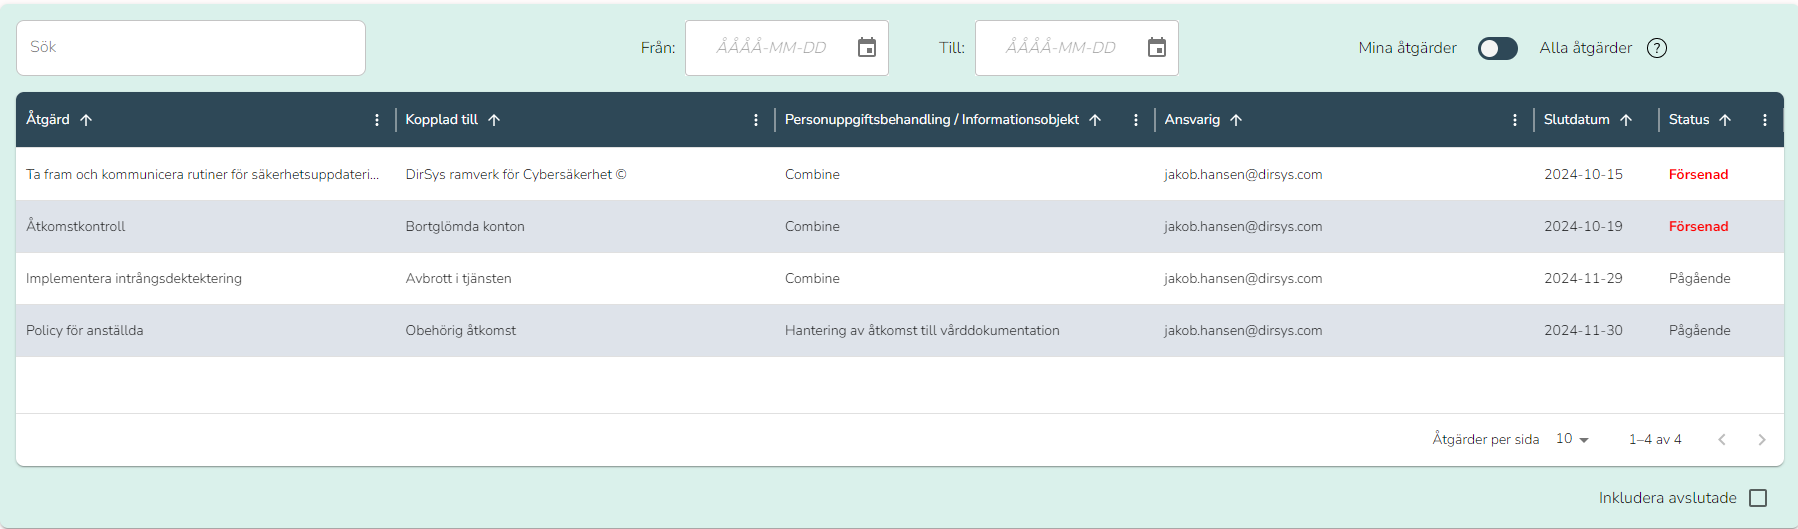
Task: Open Personuppgiftsbehandling column options menu
Action: (1136, 120)
